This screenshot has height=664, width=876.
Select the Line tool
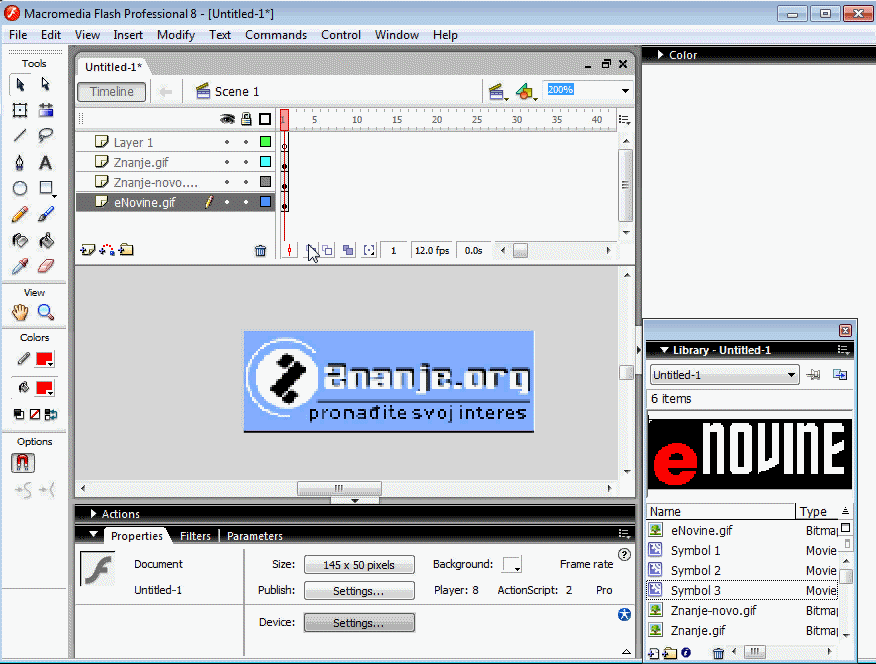20,135
